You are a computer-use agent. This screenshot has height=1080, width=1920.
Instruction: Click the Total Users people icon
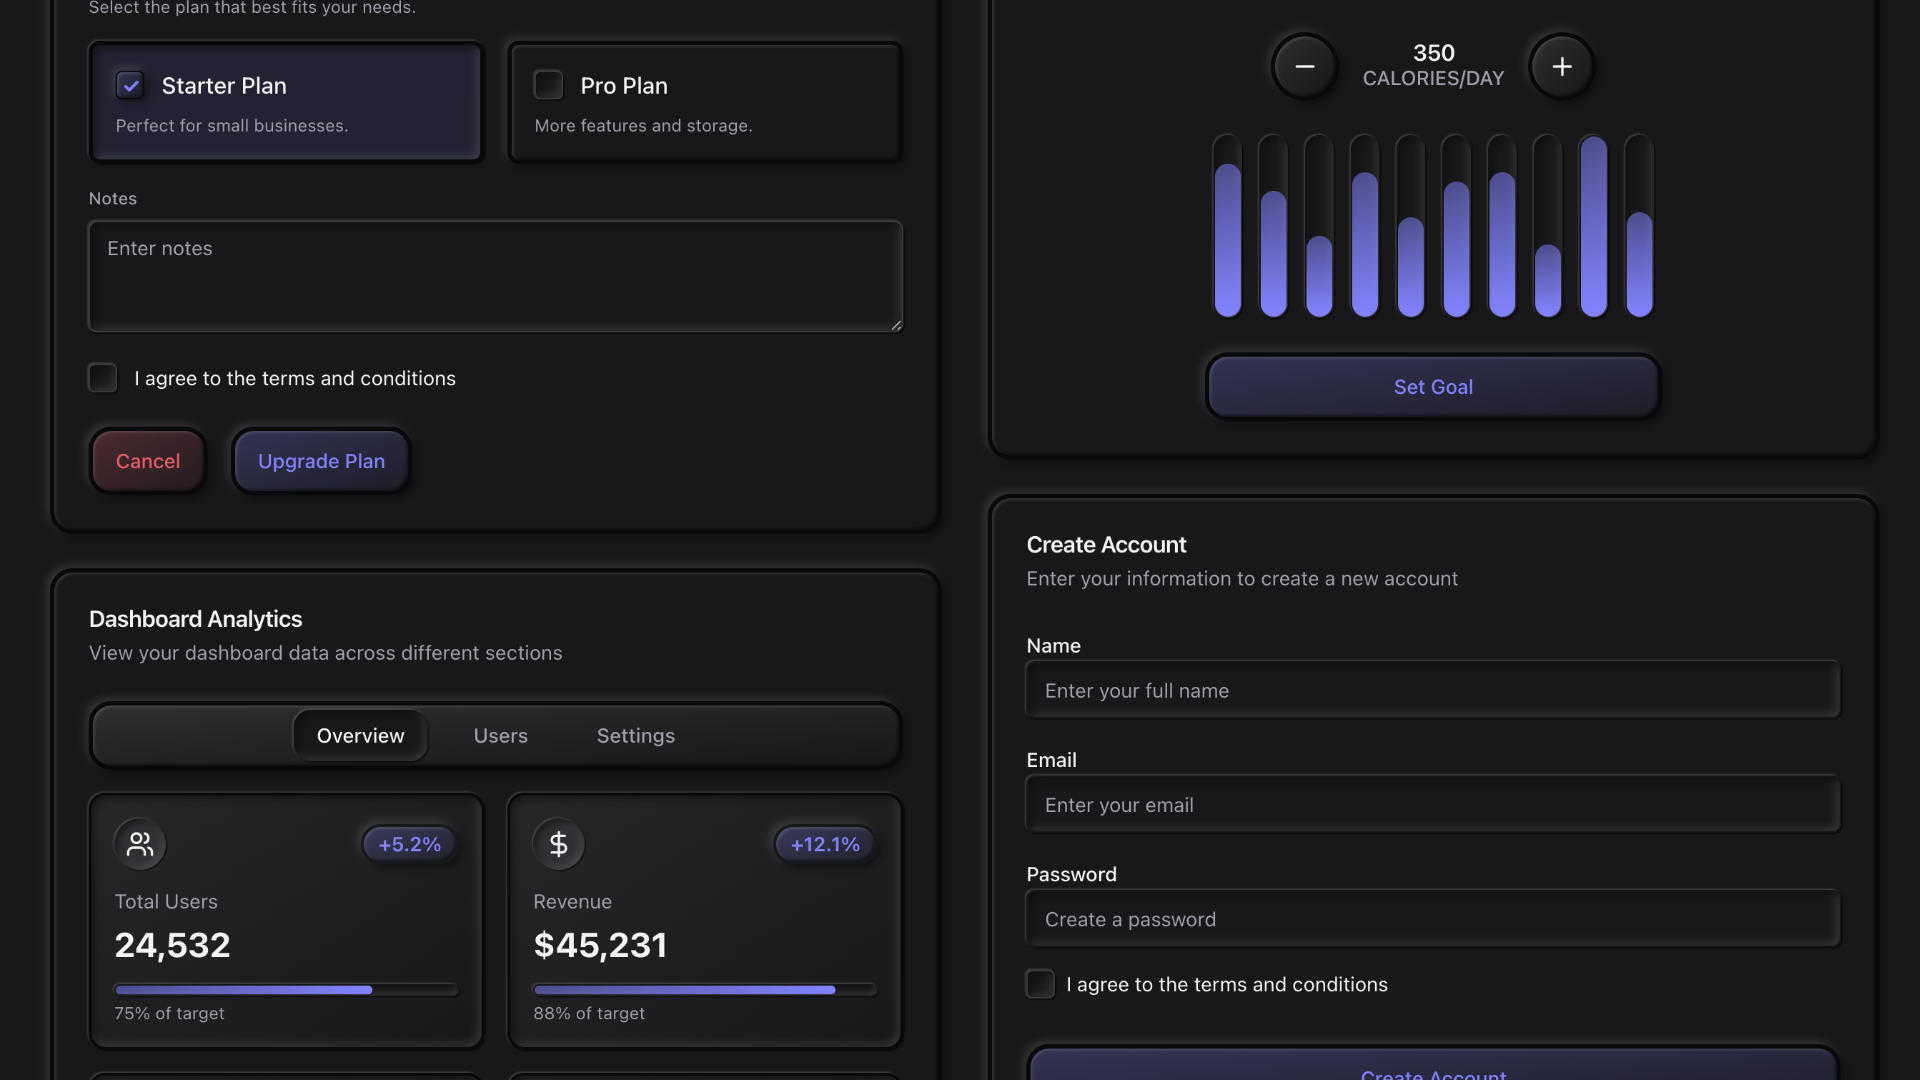(x=140, y=844)
